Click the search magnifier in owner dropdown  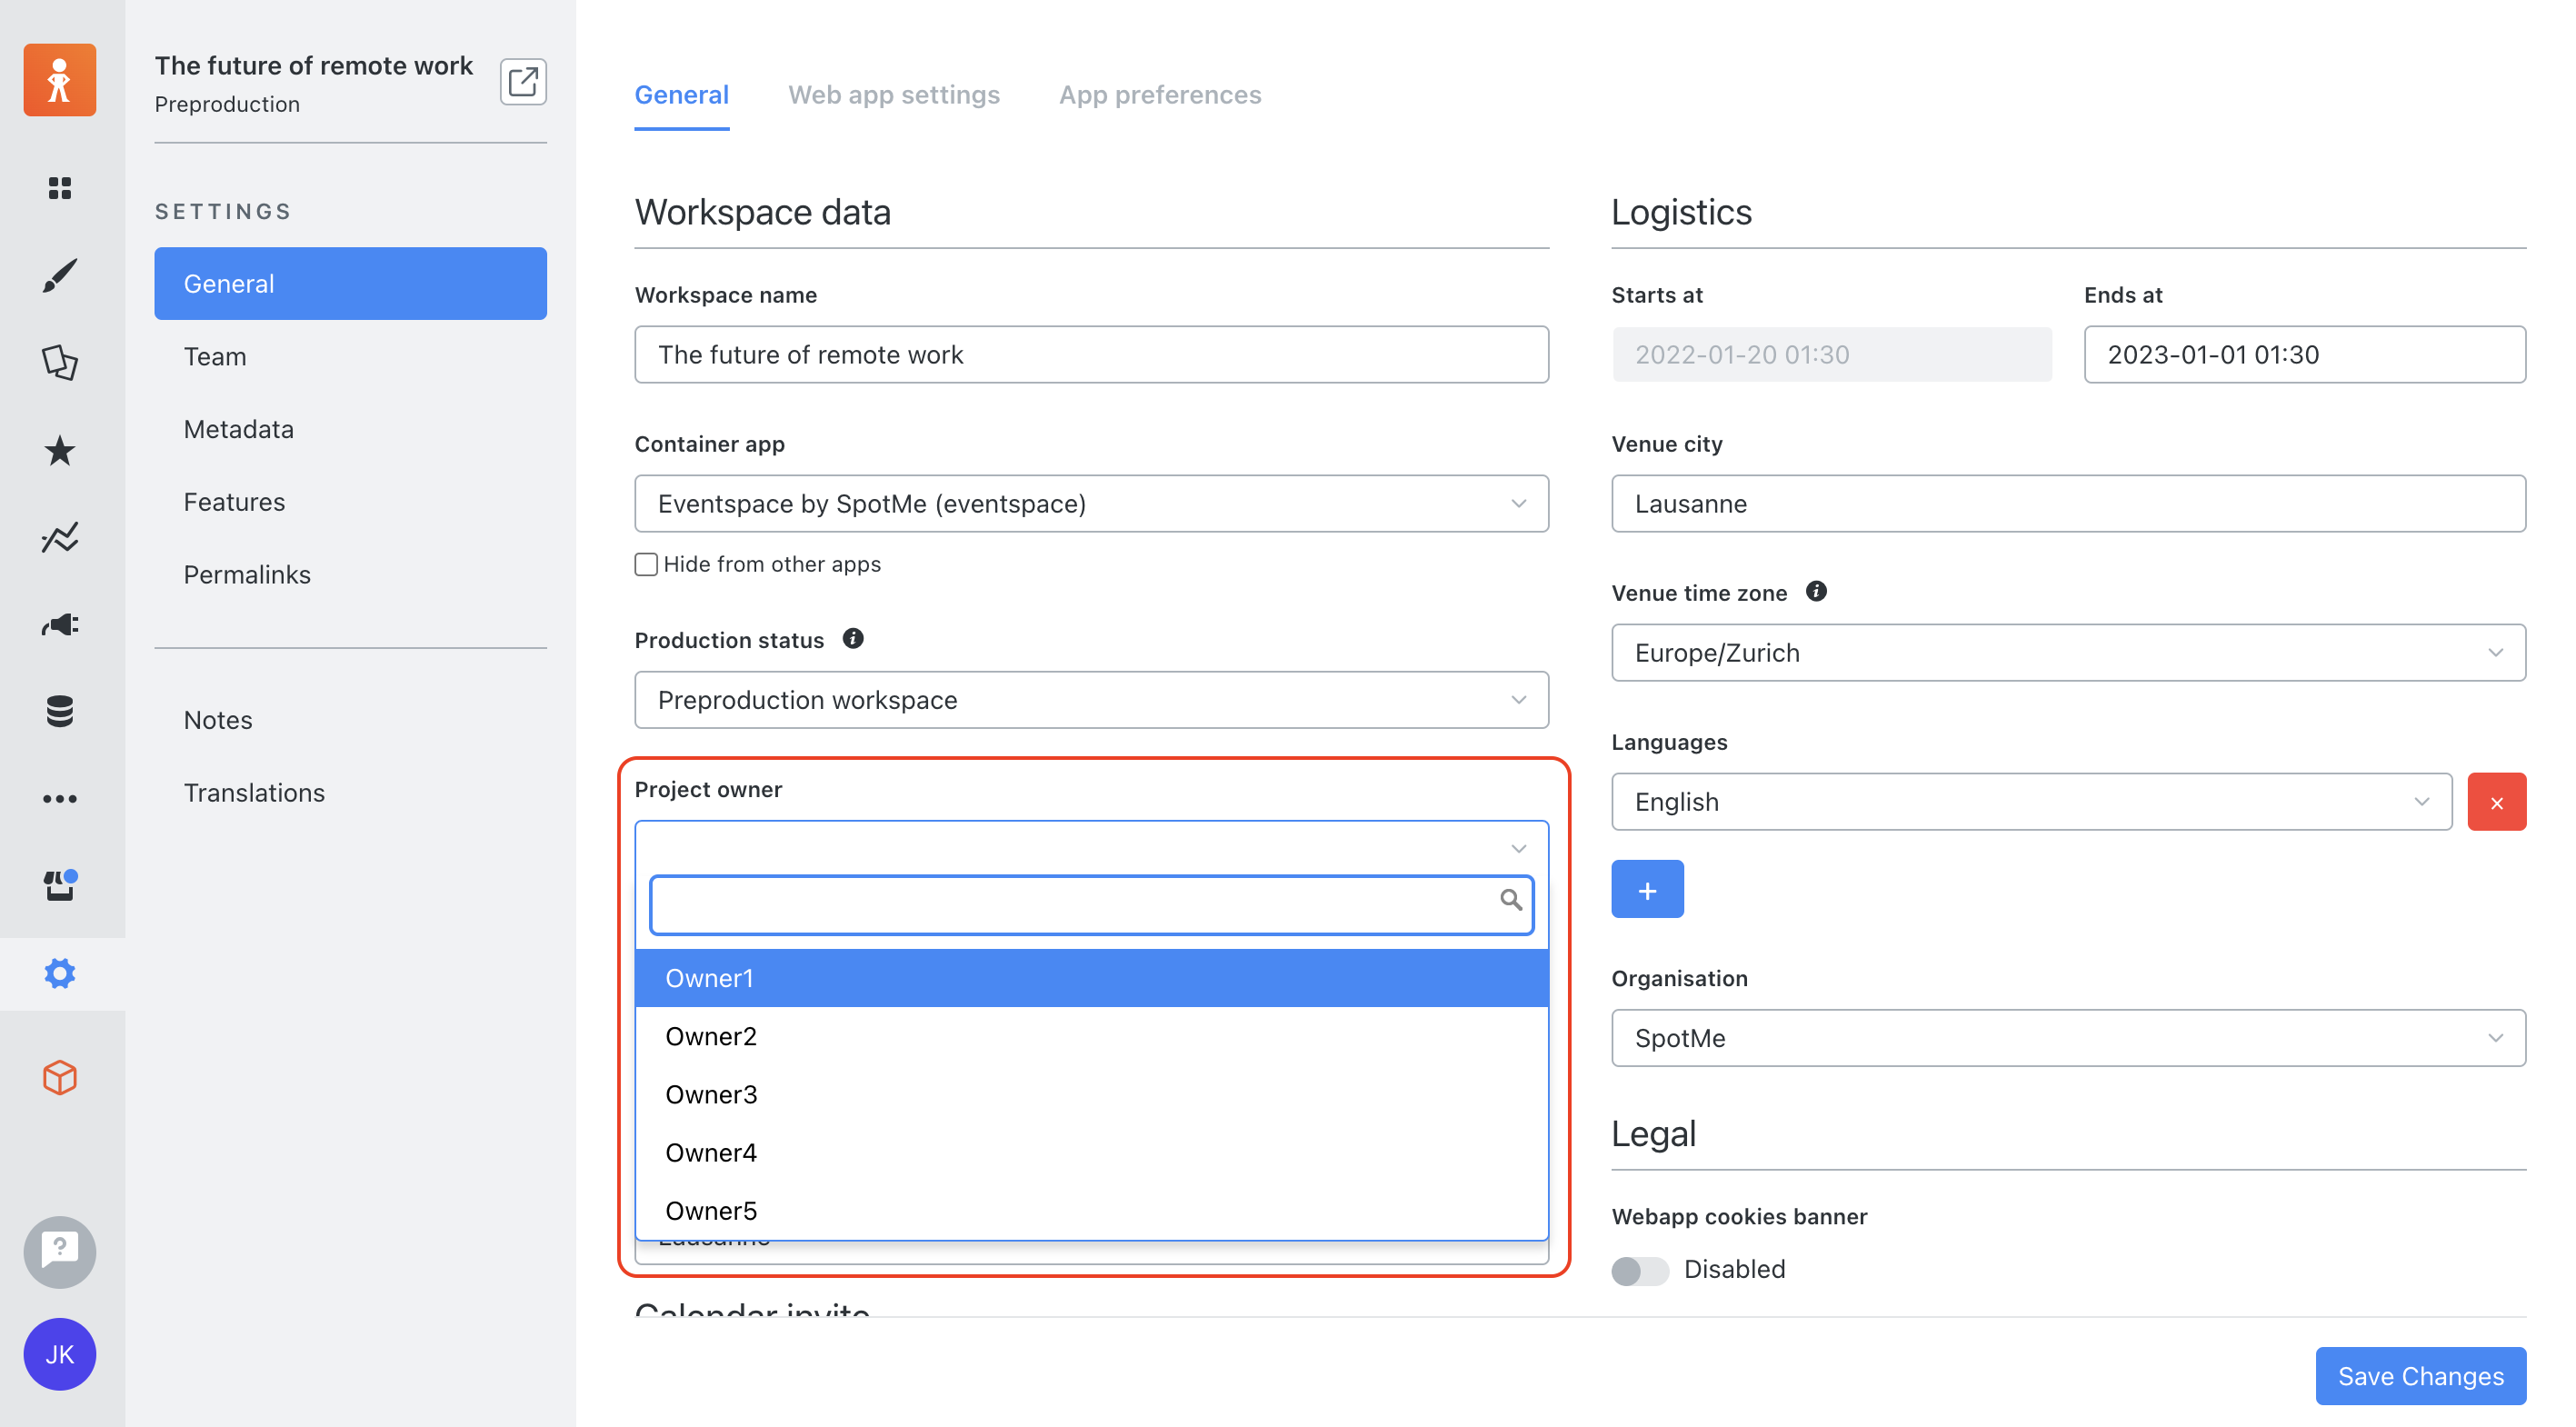pyautogui.click(x=1511, y=900)
